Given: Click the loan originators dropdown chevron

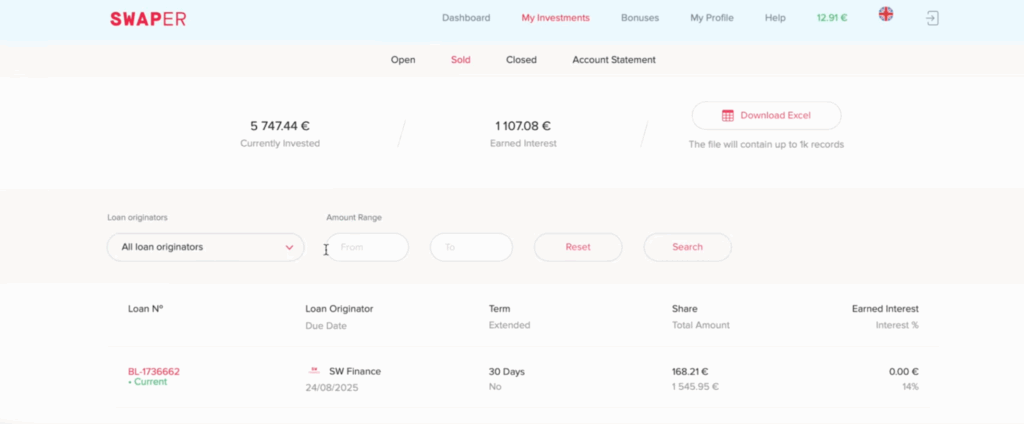Looking at the screenshot, I should (289, 247).
